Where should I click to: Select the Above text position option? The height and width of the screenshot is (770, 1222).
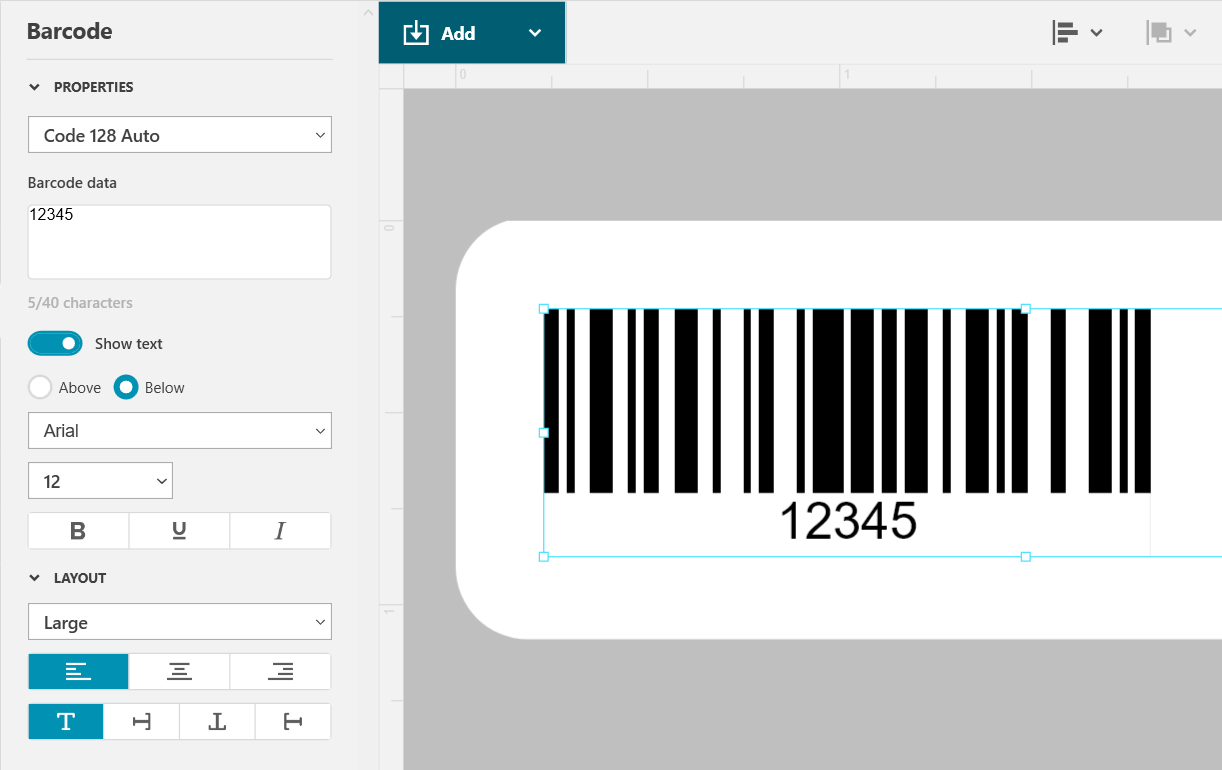click(x=40, y=387)
